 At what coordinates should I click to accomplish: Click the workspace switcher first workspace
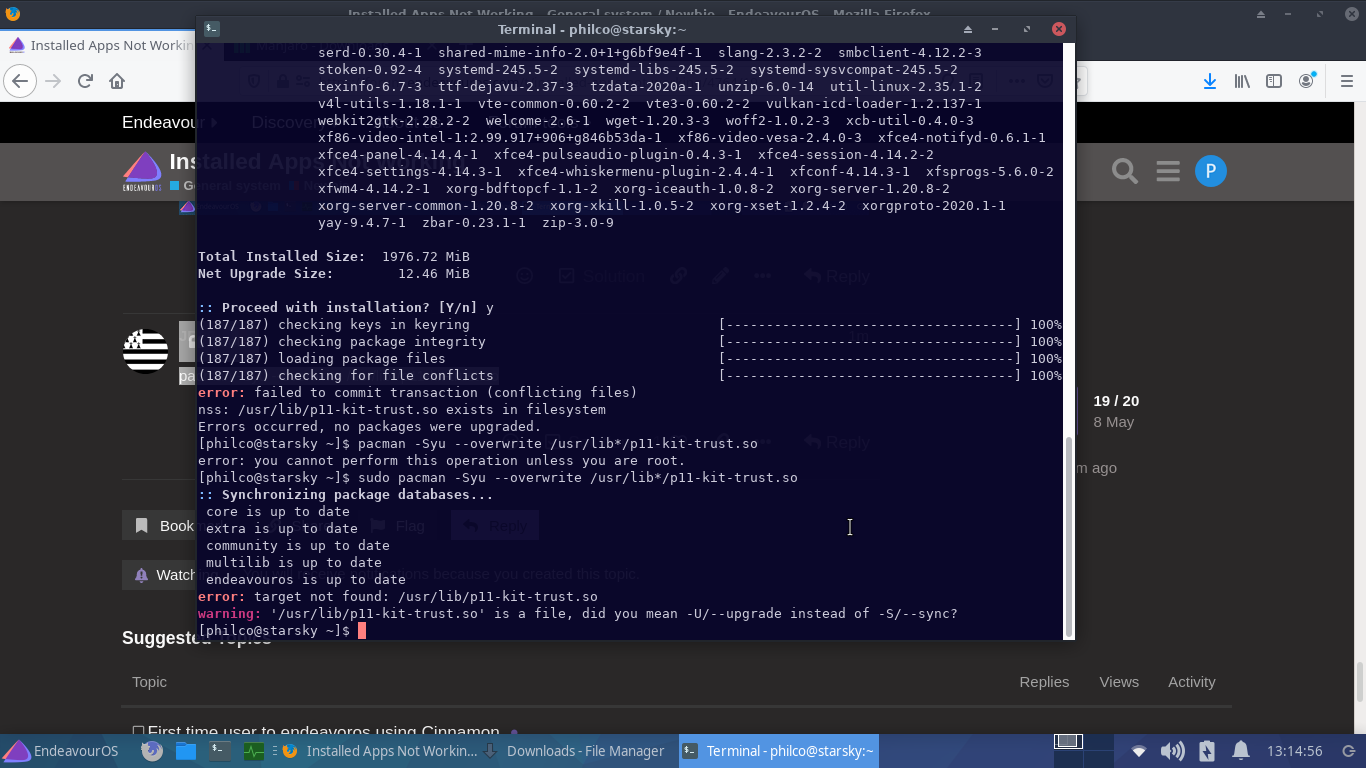click(1069, 741)
